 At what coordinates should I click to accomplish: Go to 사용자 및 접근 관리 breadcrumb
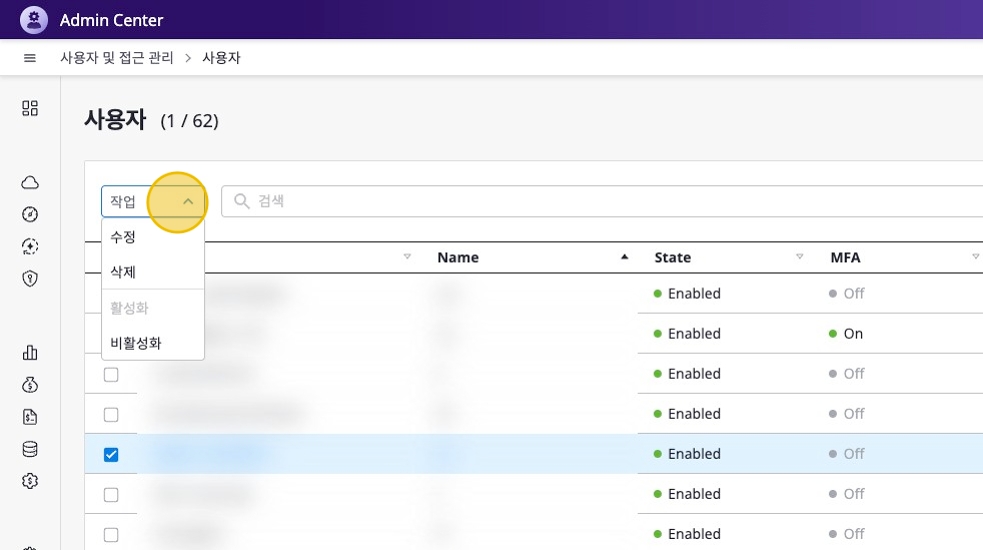pyautogui.click(x=117, y=58)
